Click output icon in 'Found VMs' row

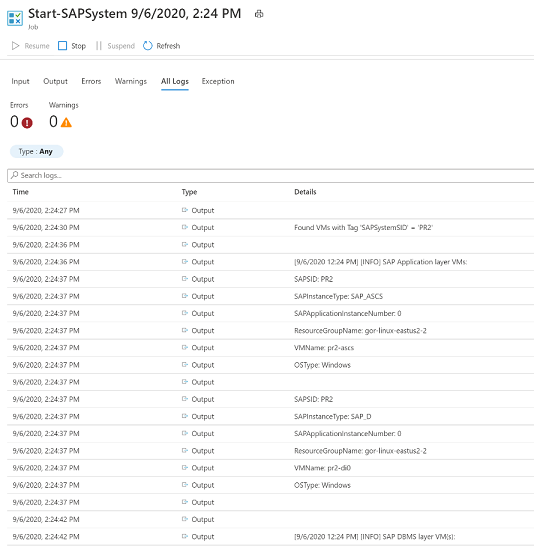coord(185,227)
